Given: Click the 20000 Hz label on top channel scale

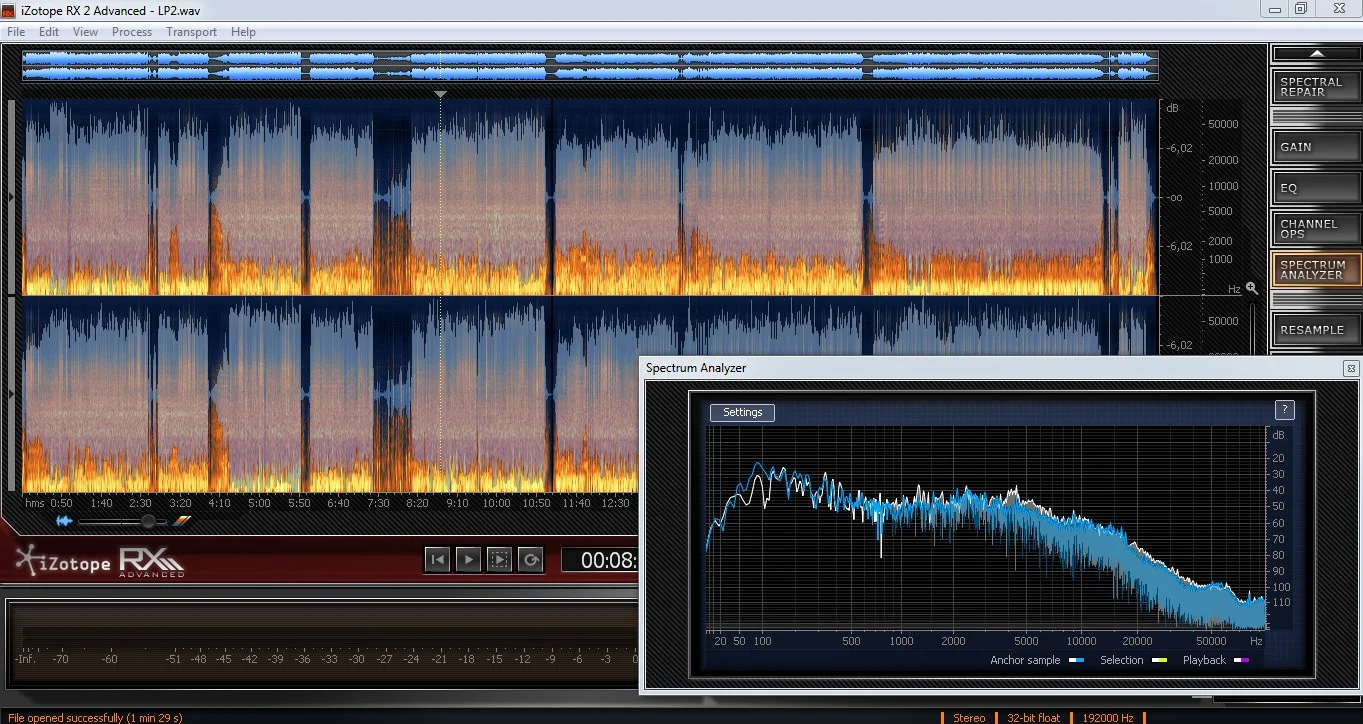Looking at the screenshot, I should (1224, 160).
